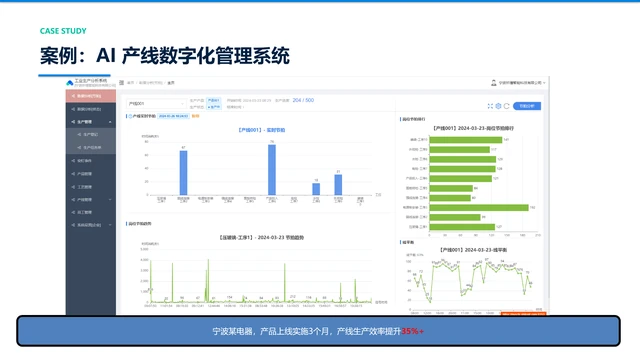The height and width of the screenshot is (360, 640).
Task: Click the 2024-03-23 节拍趋势 chart title
Action: coord(261,238)
